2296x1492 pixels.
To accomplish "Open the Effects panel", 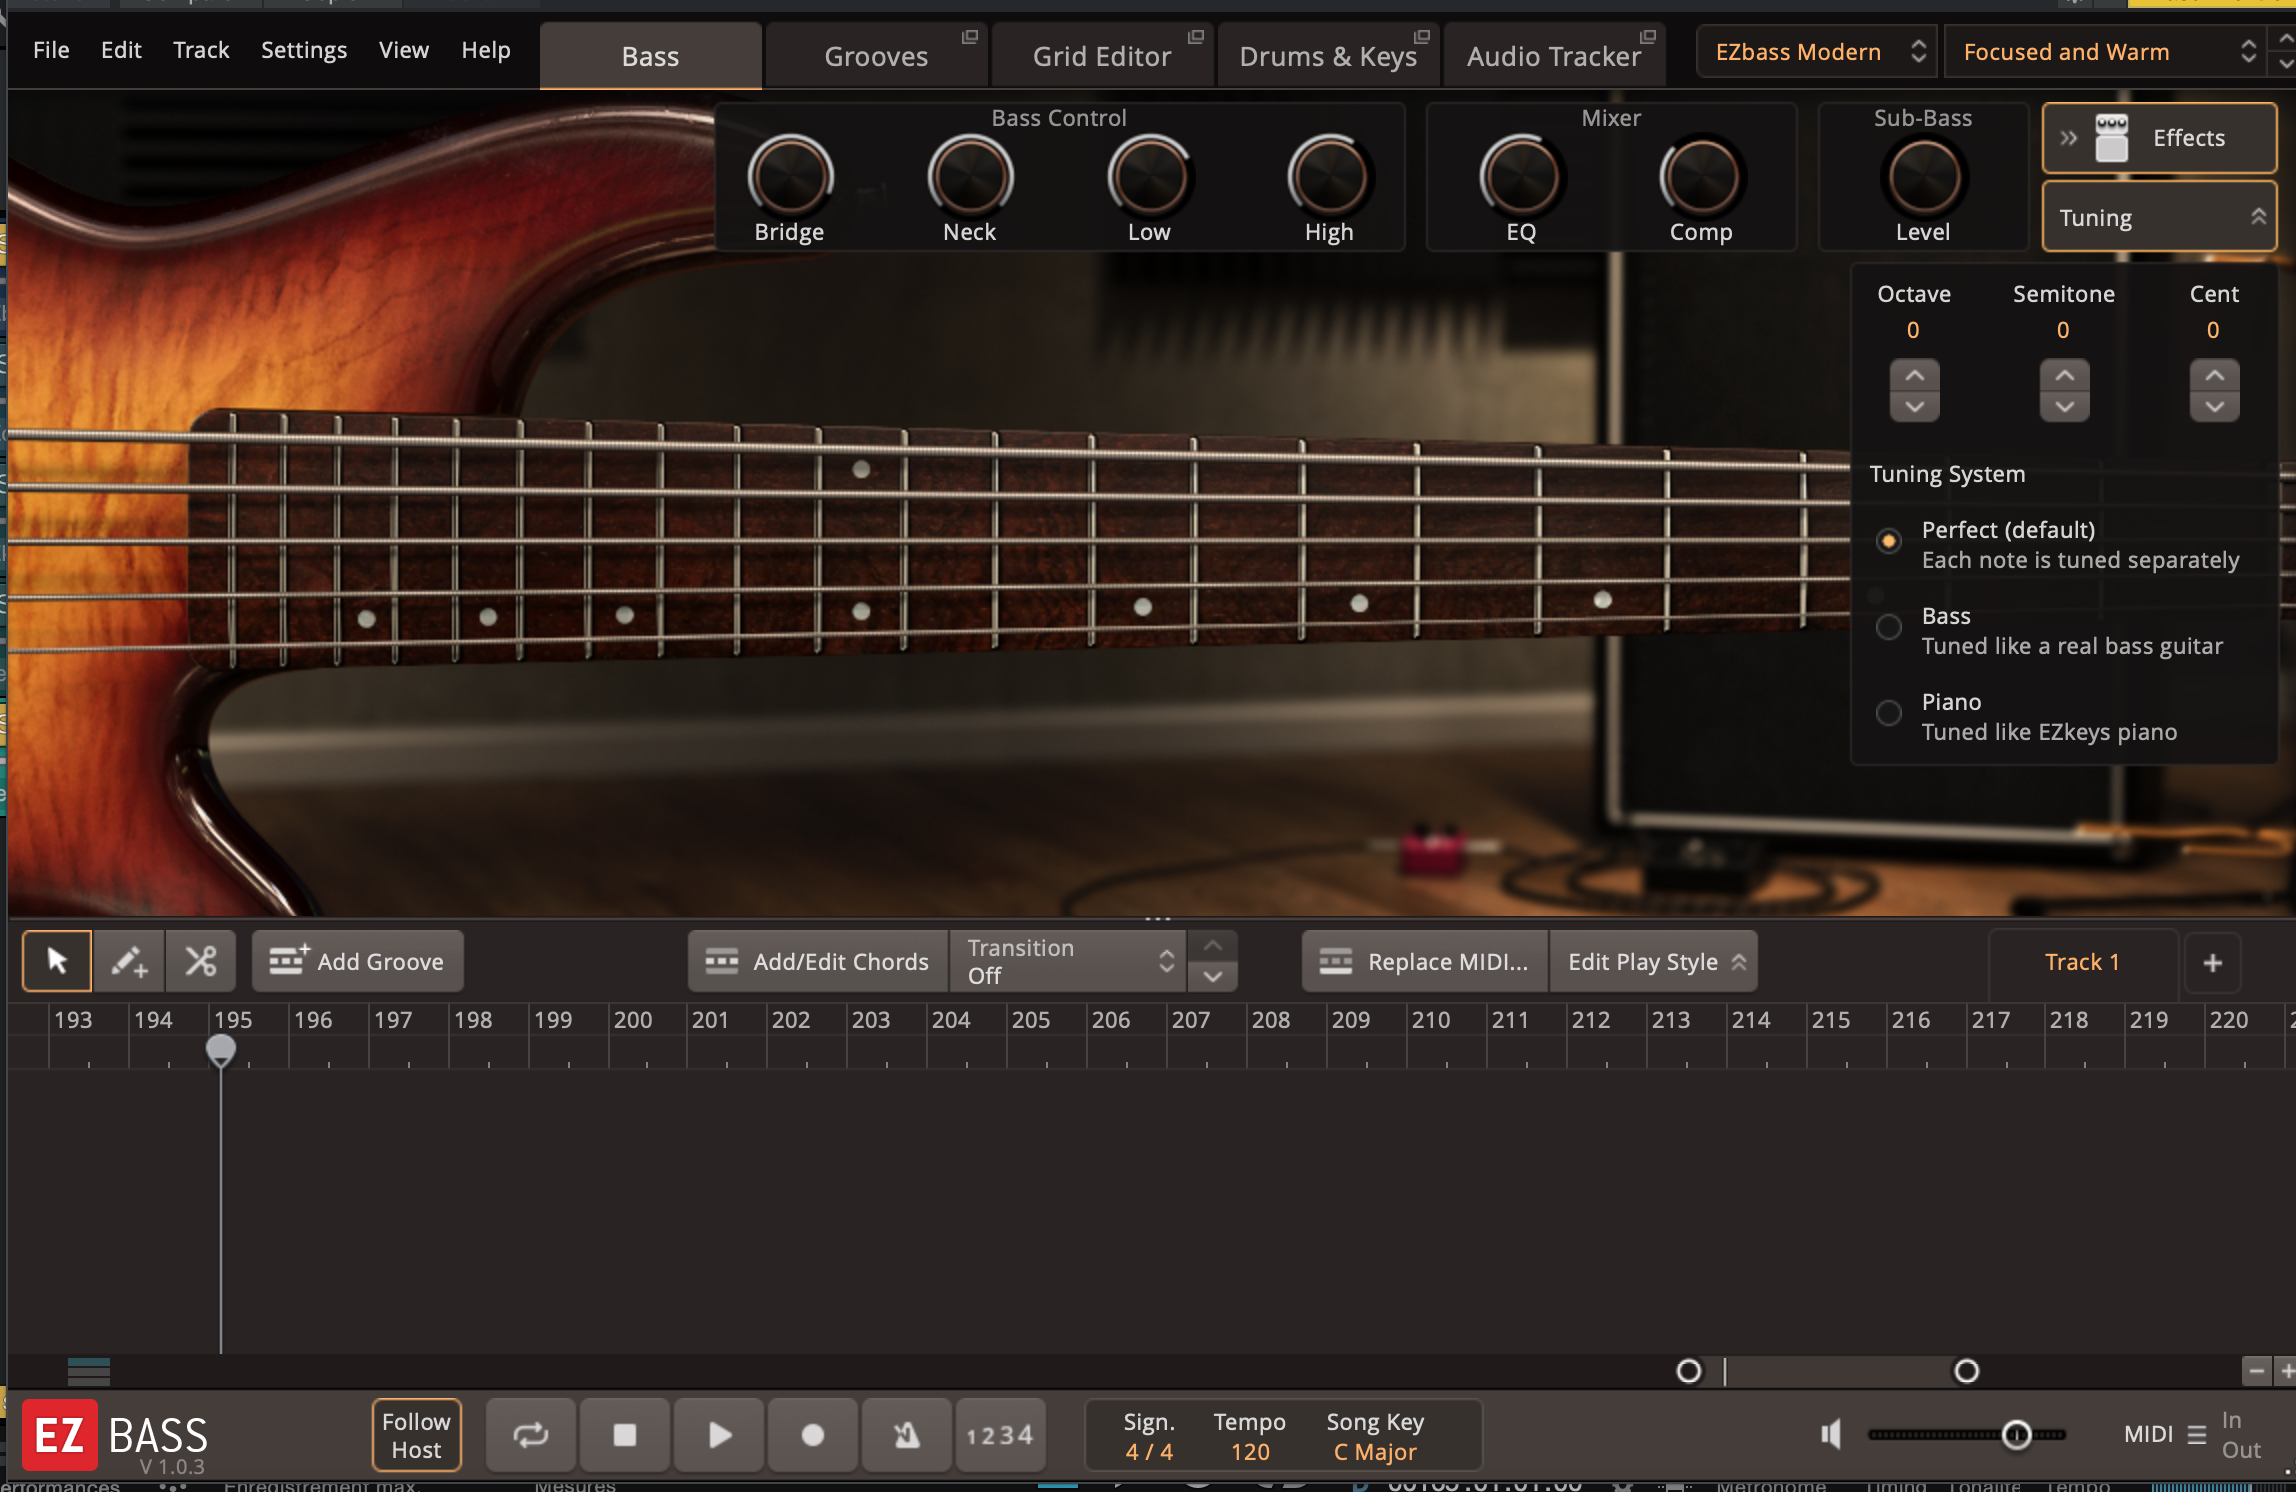I will pyautogui.click(x=2159, y=137).
